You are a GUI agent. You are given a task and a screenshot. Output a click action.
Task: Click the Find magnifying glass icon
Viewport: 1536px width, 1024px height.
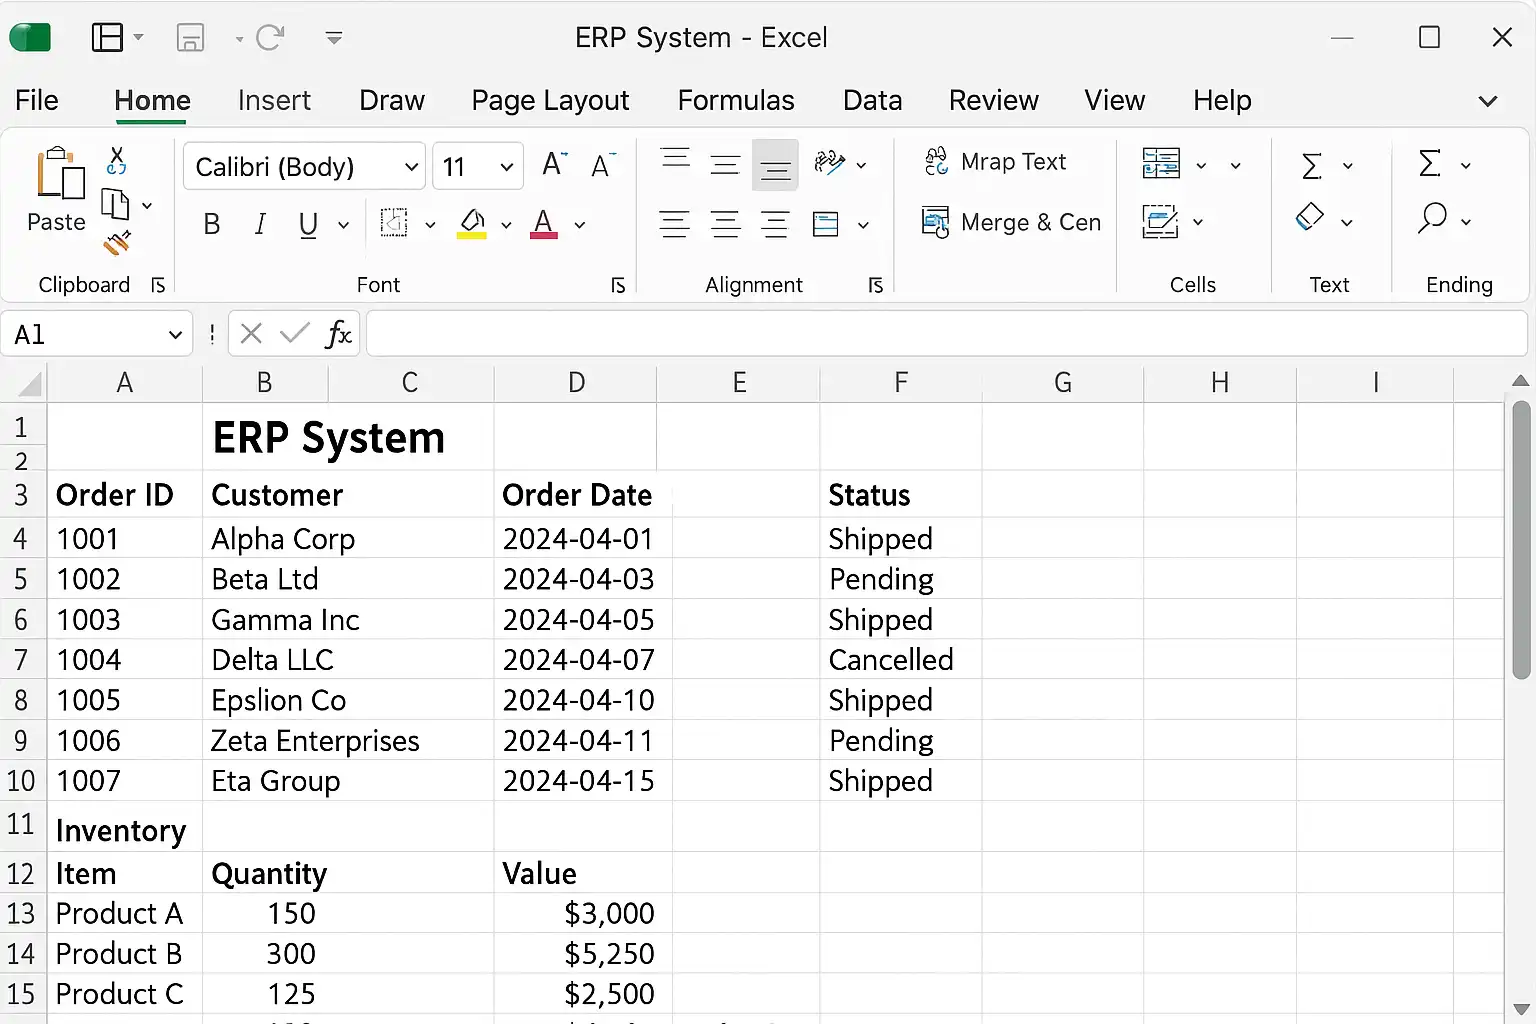pos(1432,219)
